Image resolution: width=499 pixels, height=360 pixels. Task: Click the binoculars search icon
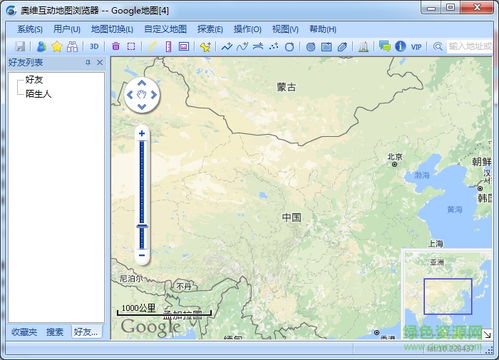[x=72, y=46]
